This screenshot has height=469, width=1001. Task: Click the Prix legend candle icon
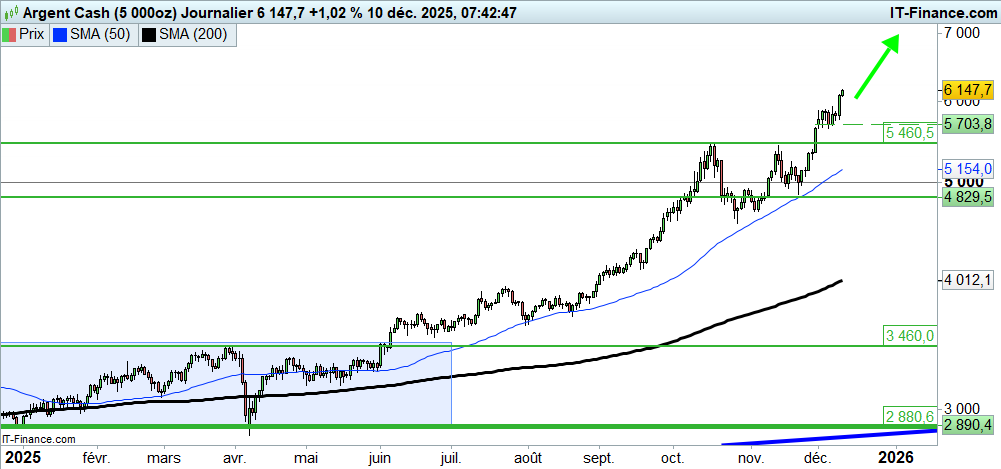10,35
